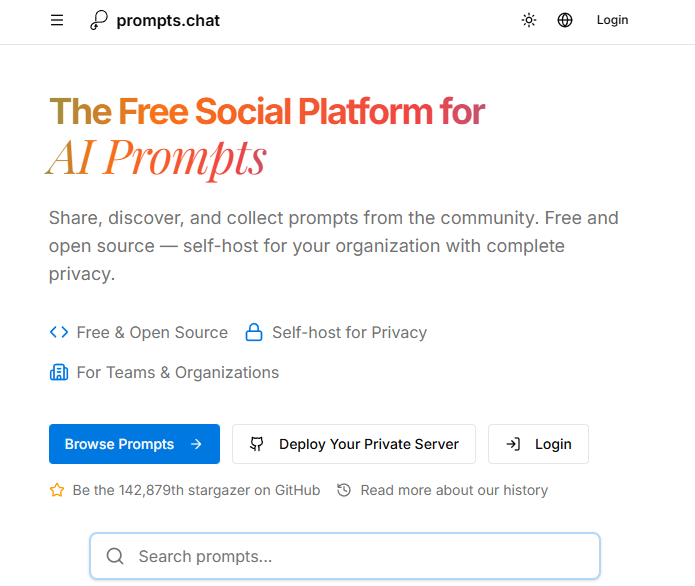Click Deploy Your Private Server

point(368,444)
